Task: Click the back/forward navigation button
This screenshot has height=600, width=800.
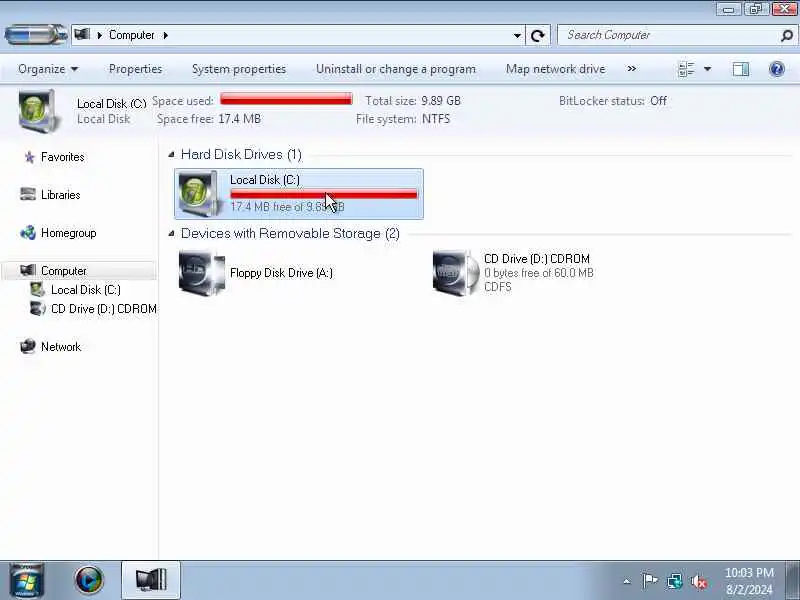Action: click(35, 35)
